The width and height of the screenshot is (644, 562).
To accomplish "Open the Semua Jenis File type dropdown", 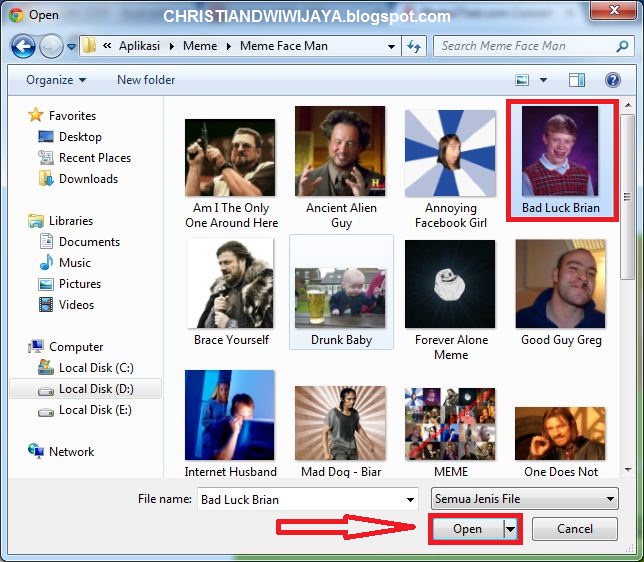I will pos(524,499).
